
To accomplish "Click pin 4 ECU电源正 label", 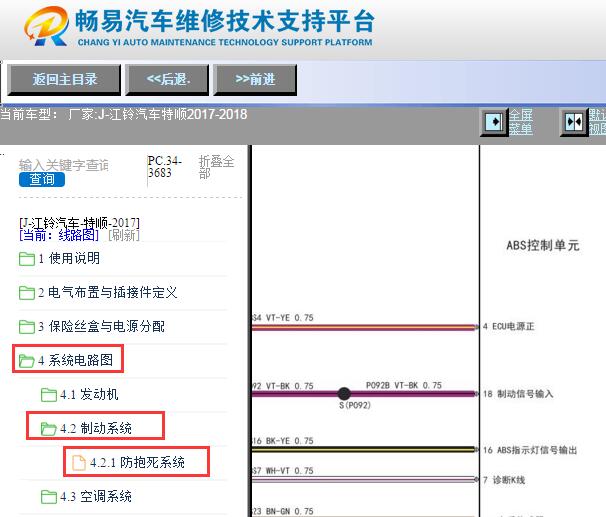I will click(509, 327).
